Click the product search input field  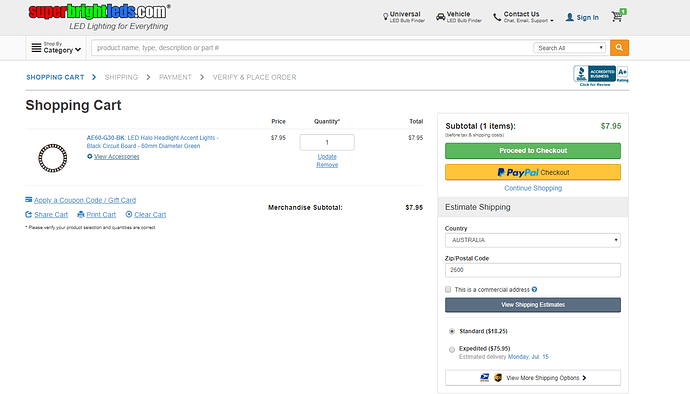(312, 48)
